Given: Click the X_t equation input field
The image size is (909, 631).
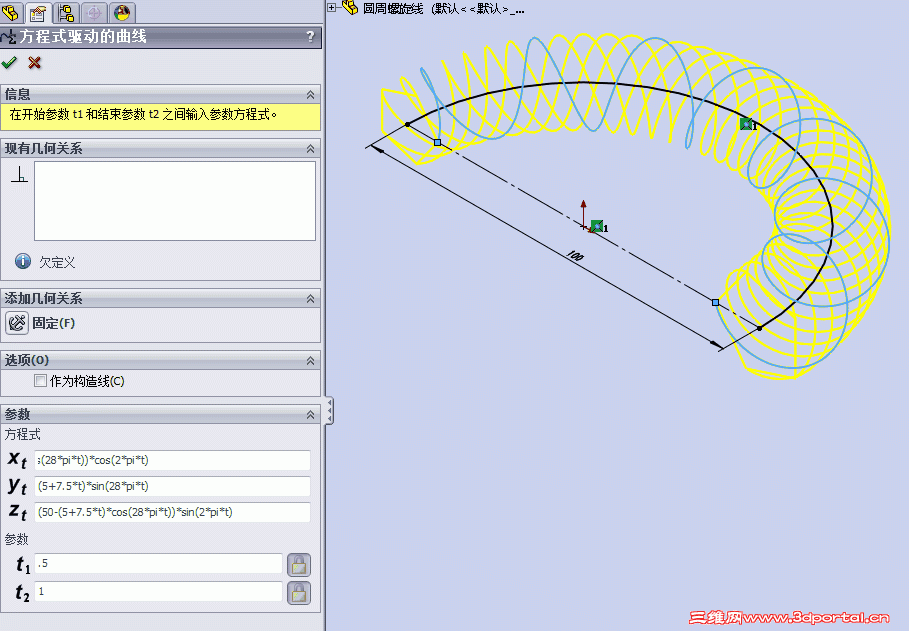Looking at the screenshot, I should pyautogui.click(x=170, y=460).
